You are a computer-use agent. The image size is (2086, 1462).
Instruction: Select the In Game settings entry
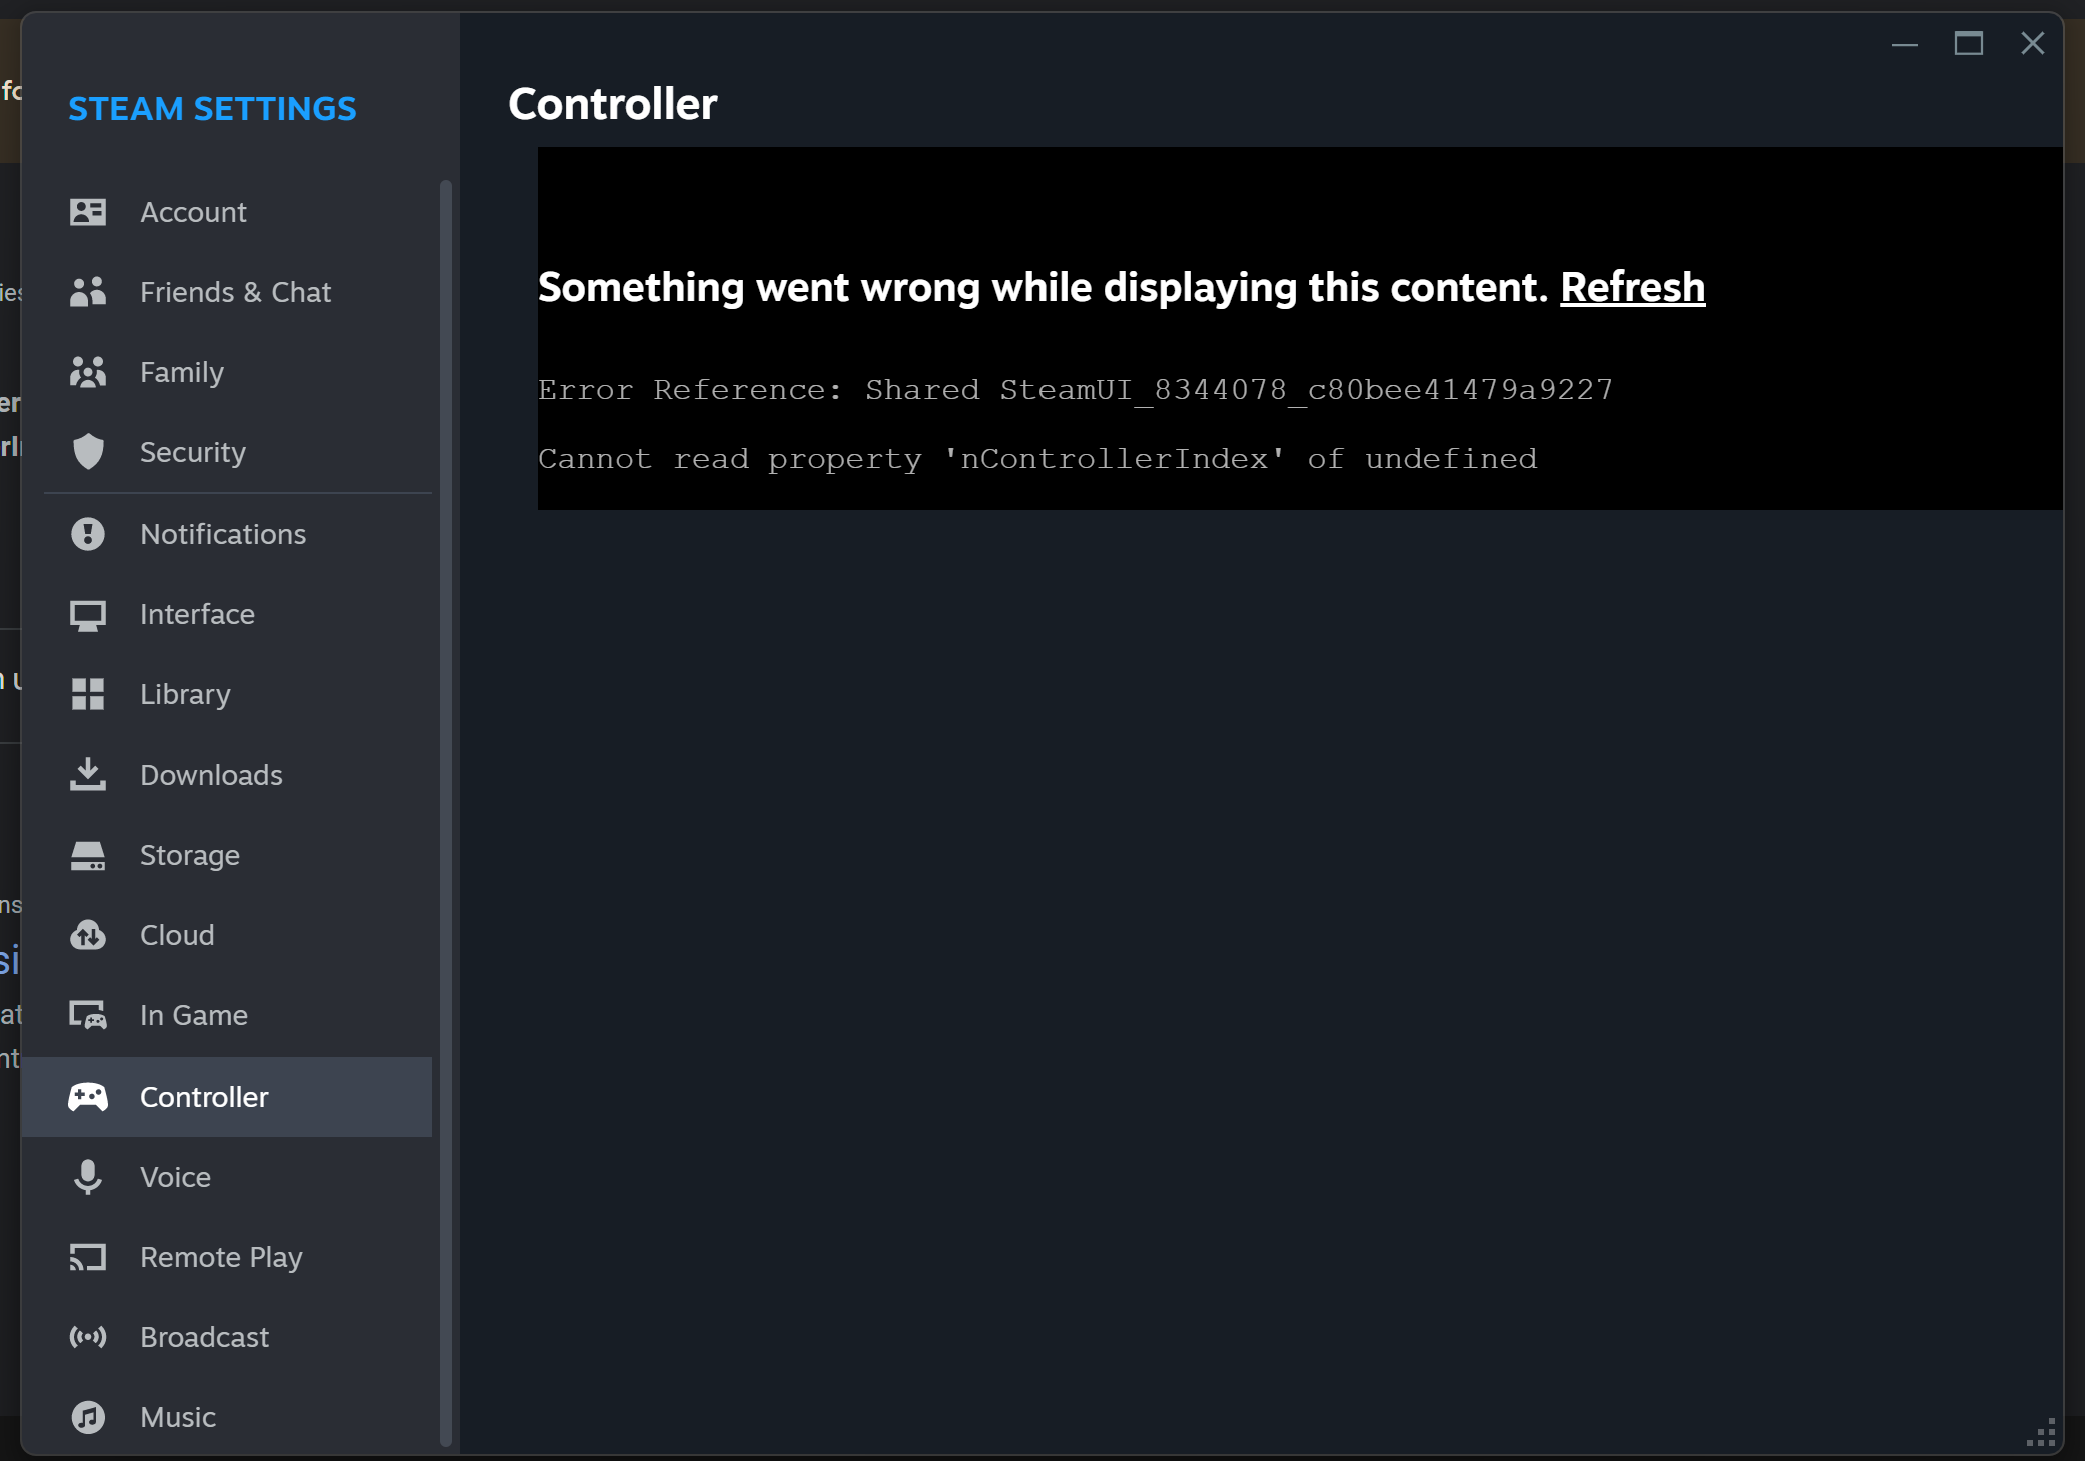pos(193,1015)
